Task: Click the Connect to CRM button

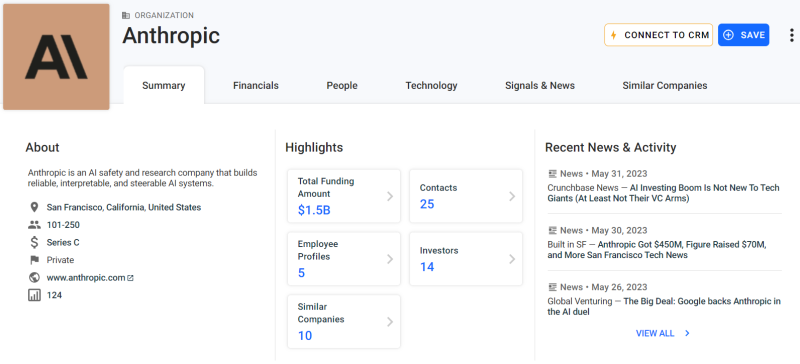Action: tap(659, 35)
